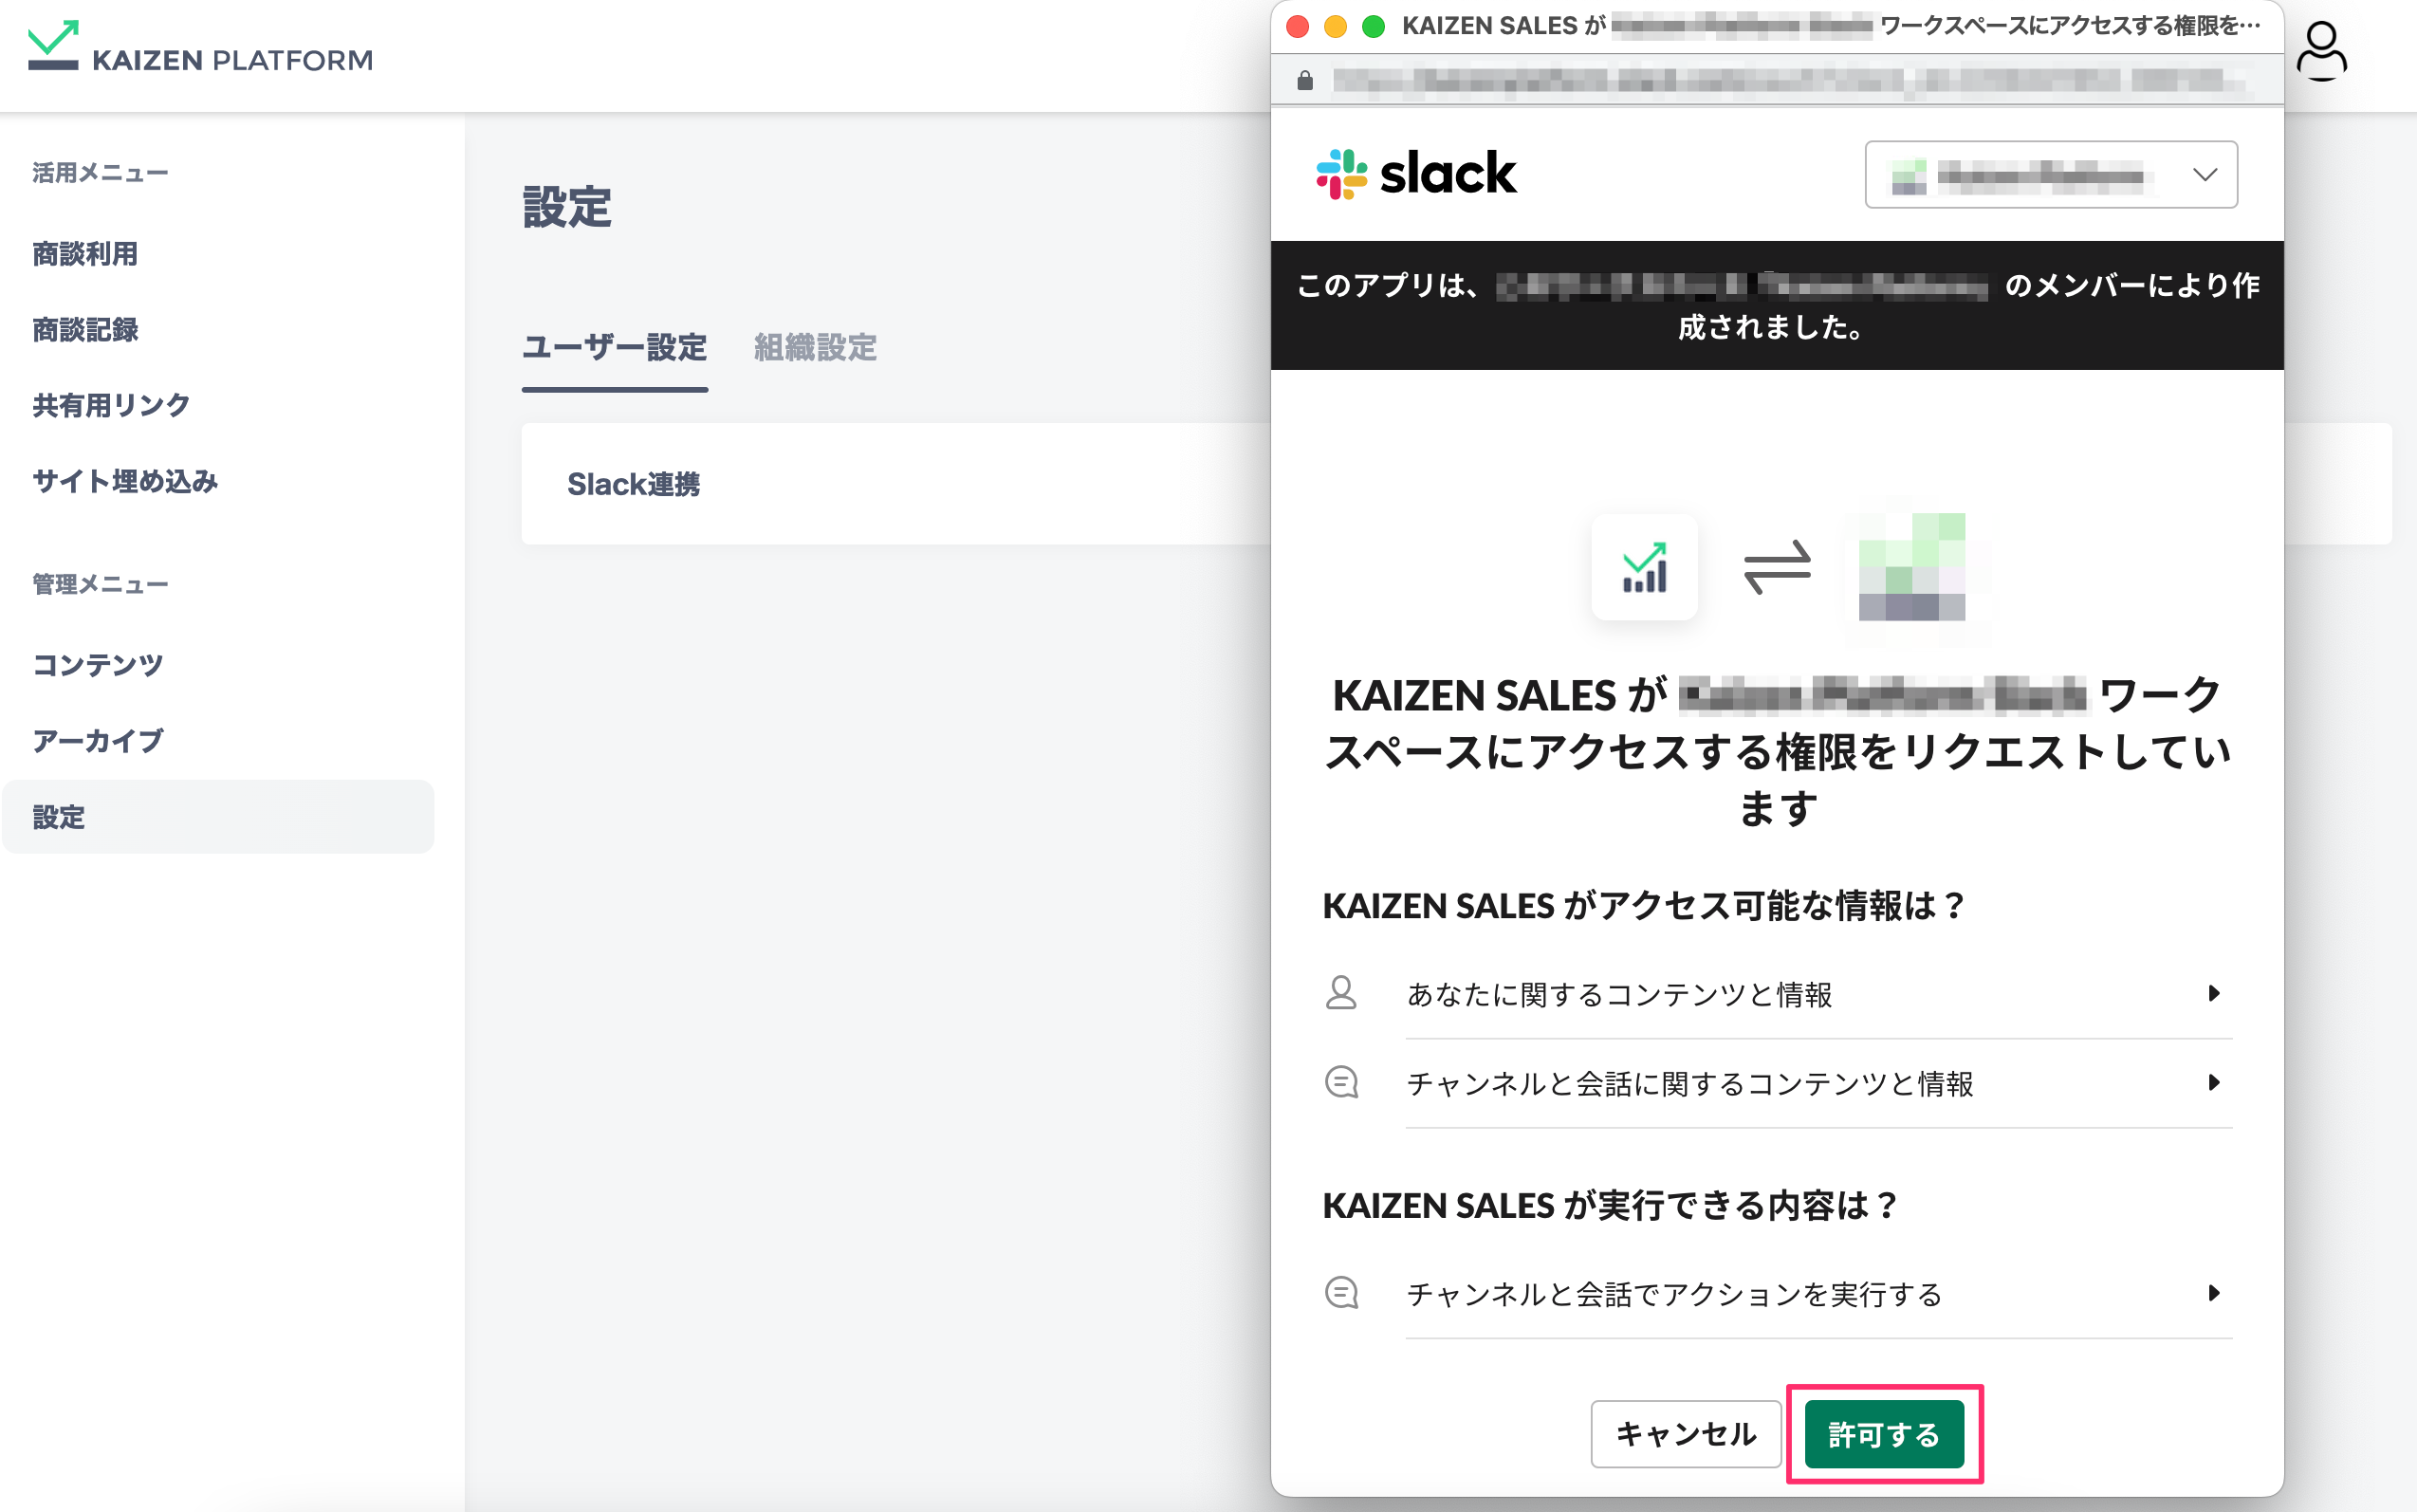Open the workspace selector dropdown

click(2050, 175)
